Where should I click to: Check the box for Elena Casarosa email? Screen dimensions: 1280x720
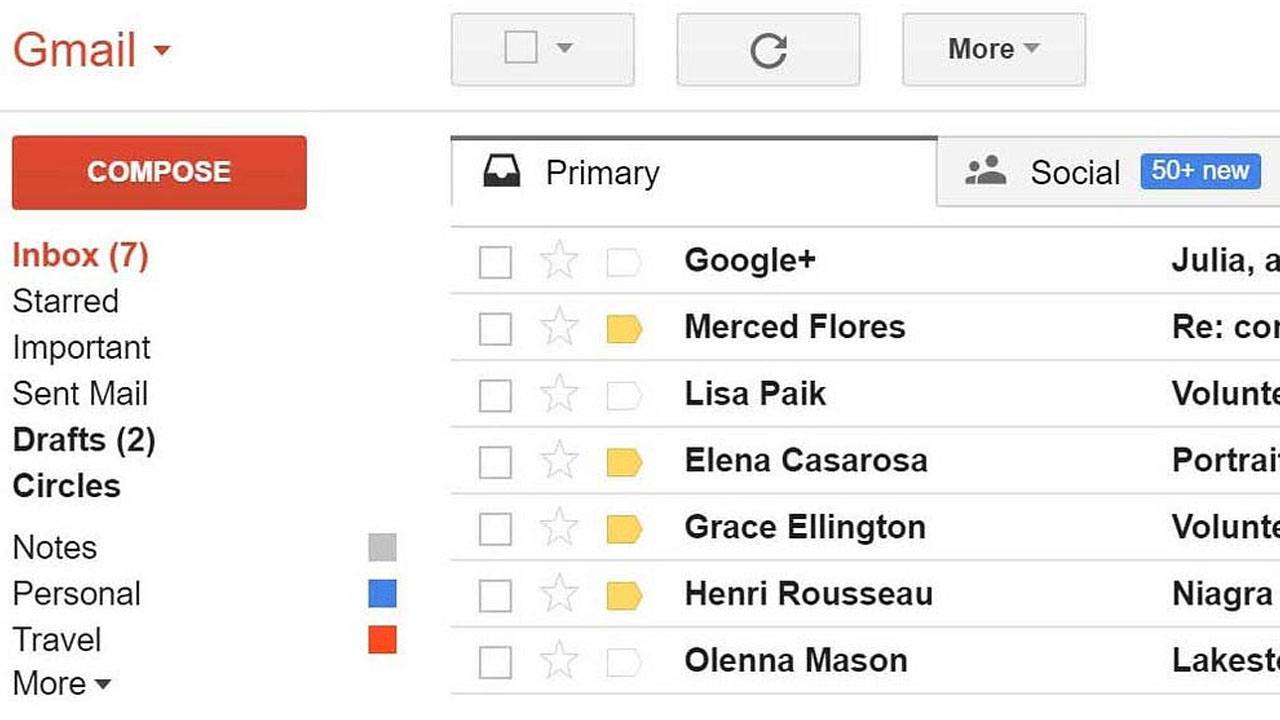(x=495, y=462)
